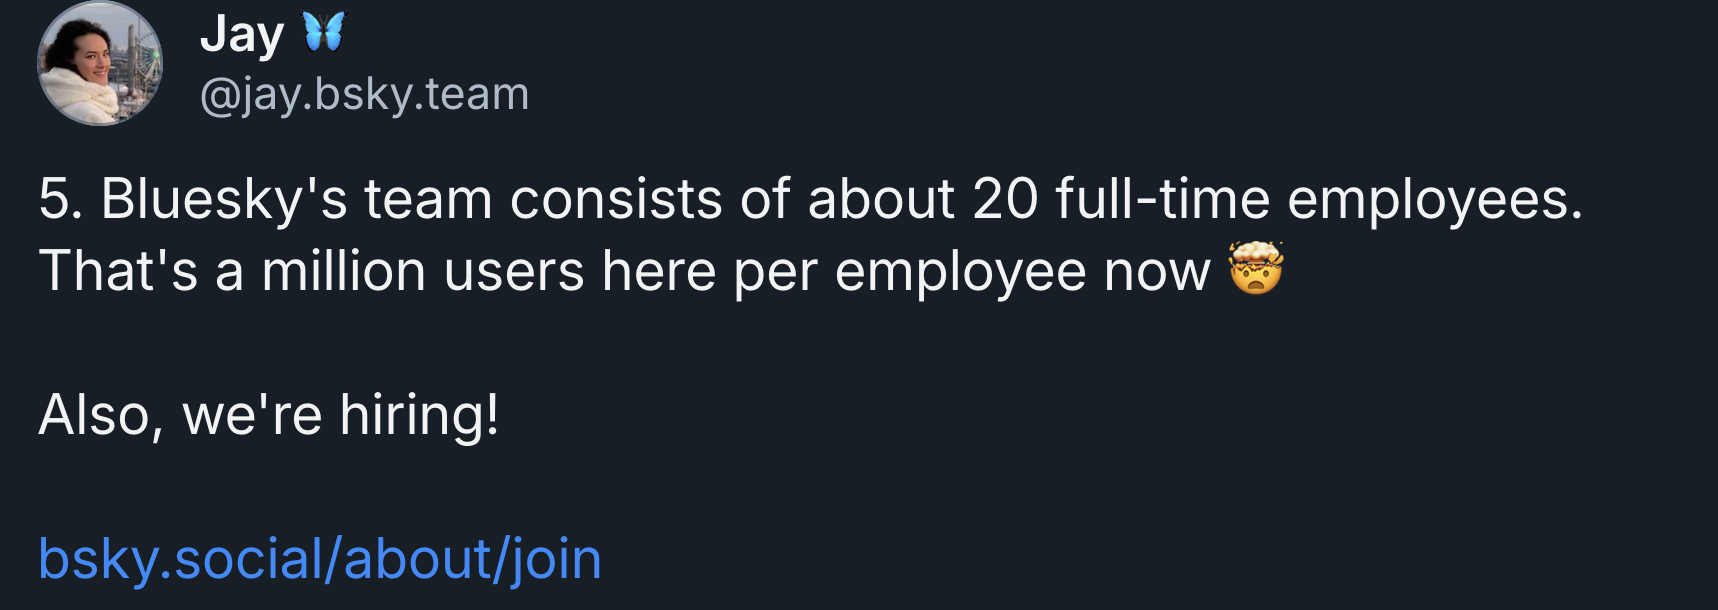Open the @jay.bsky.team handle

[x=364, y=94]
